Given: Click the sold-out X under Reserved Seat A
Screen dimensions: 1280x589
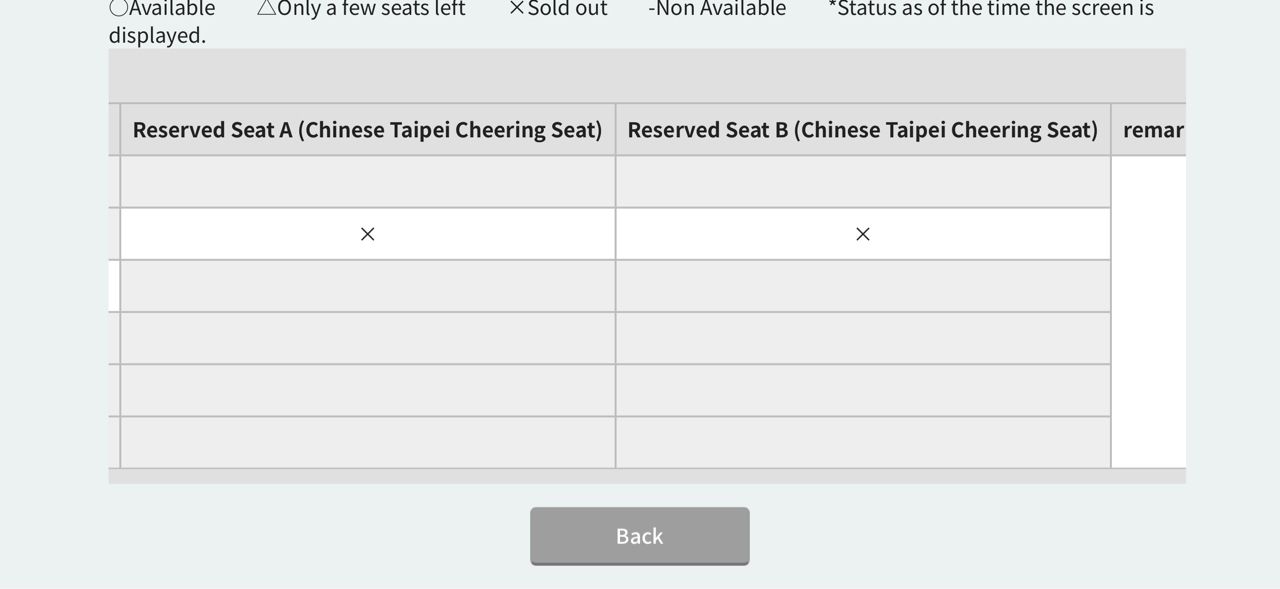Looking at the screenshot, I should click(368, 234).
